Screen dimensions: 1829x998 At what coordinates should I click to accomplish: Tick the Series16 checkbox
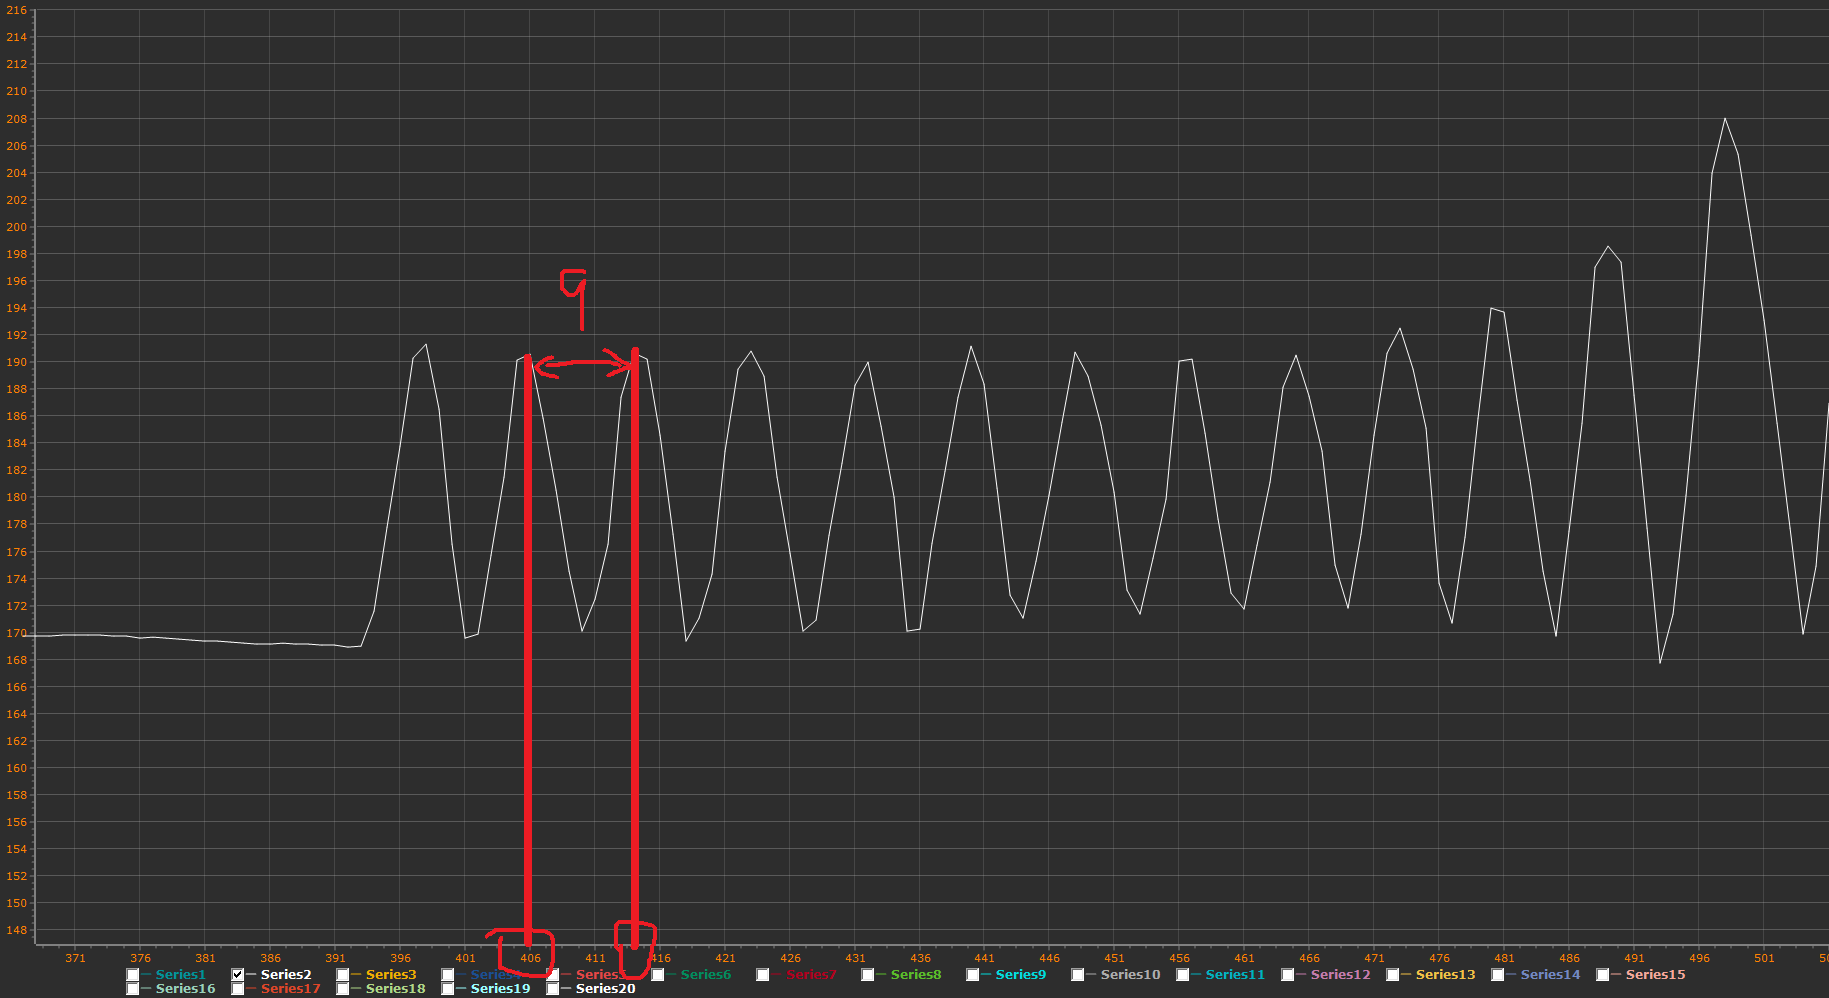click(x=133, y=989)
